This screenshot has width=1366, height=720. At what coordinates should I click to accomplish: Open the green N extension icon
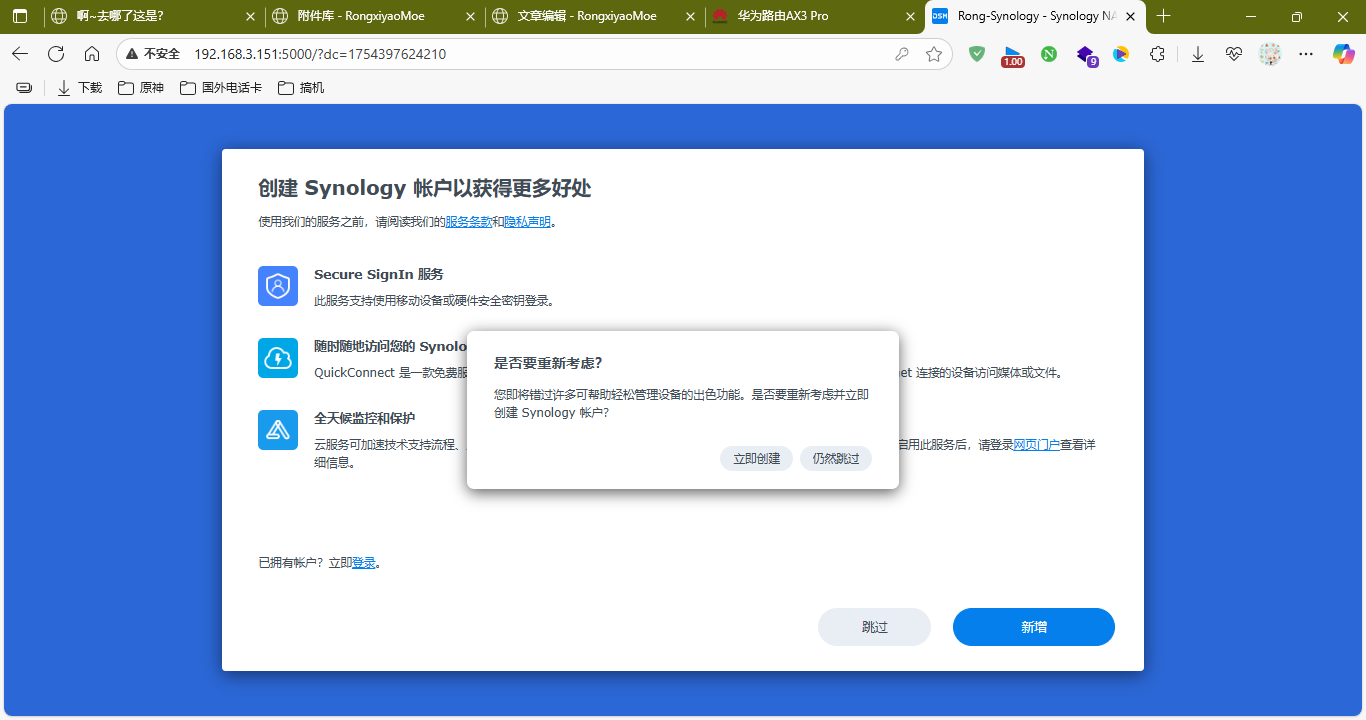(x=1049, y=54)
